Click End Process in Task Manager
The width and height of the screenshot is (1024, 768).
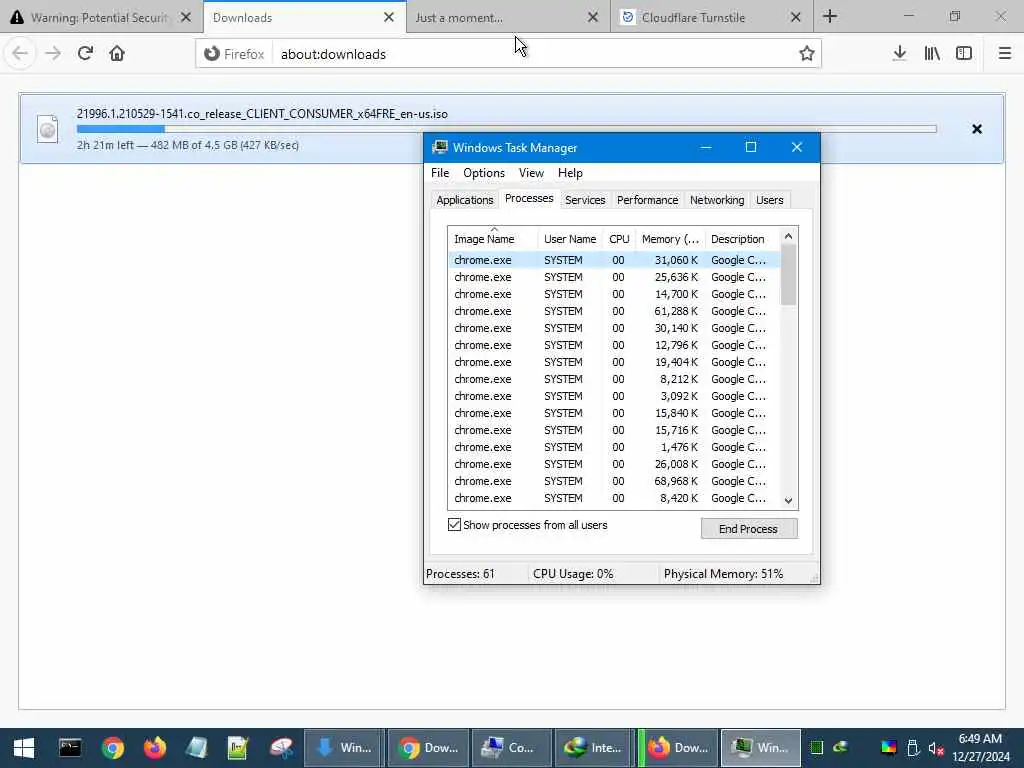749,529
